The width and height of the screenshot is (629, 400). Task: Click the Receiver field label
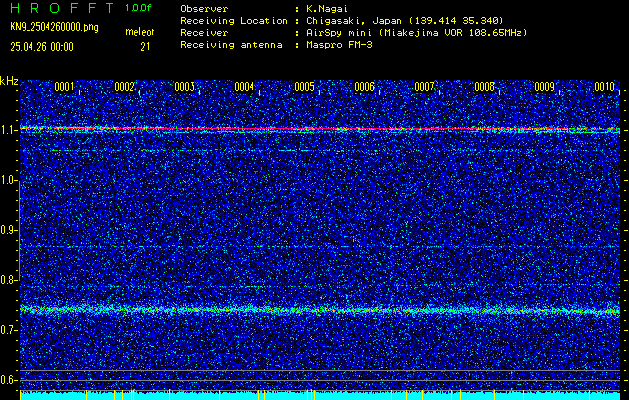tap(204, 33)
